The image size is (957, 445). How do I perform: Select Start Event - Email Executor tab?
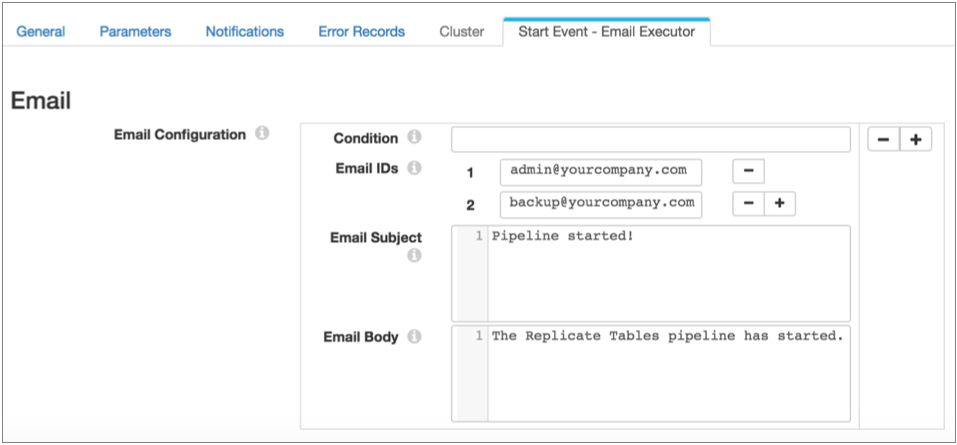(x=606, y=31)
